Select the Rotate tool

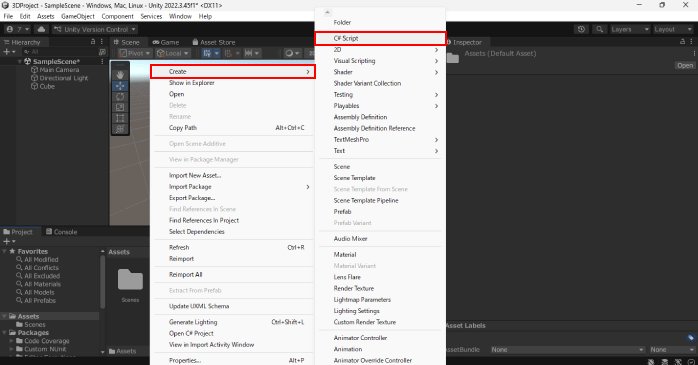120,97
